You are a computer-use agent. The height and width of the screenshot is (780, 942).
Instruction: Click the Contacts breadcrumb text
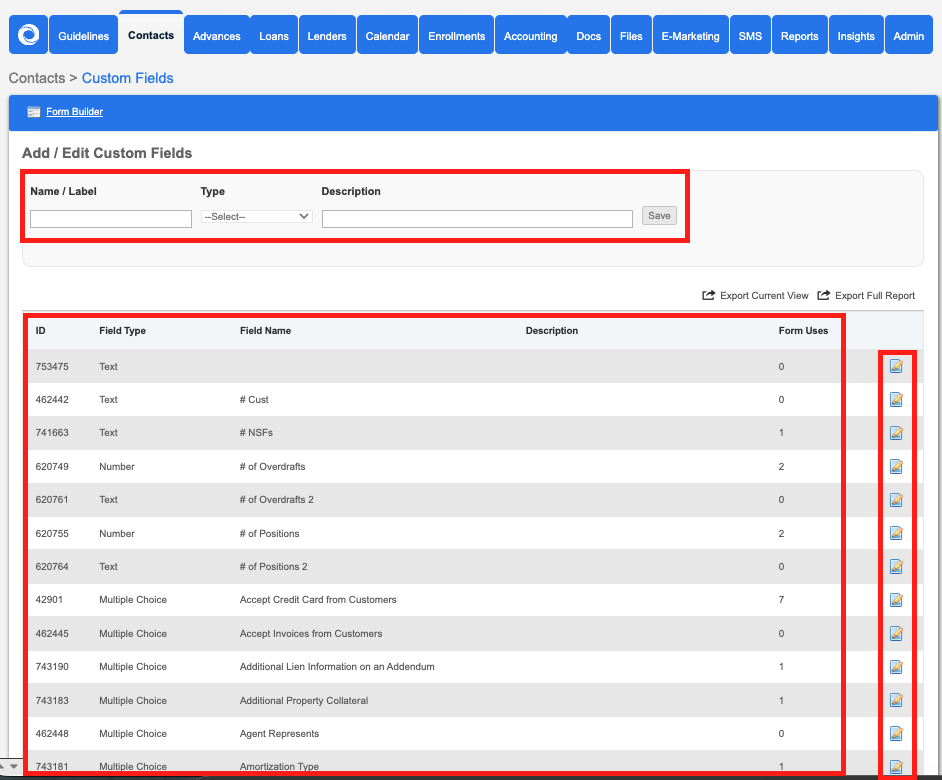pyautogui.click(x=37, y=78)
